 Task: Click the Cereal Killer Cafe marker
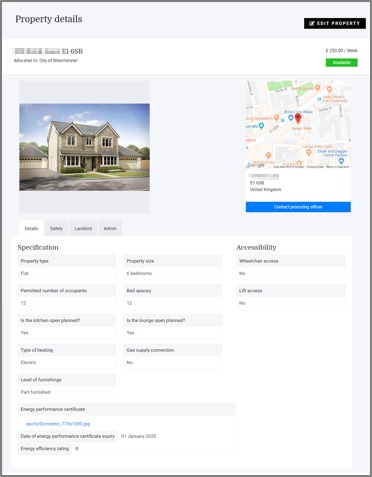click(309, 152)
